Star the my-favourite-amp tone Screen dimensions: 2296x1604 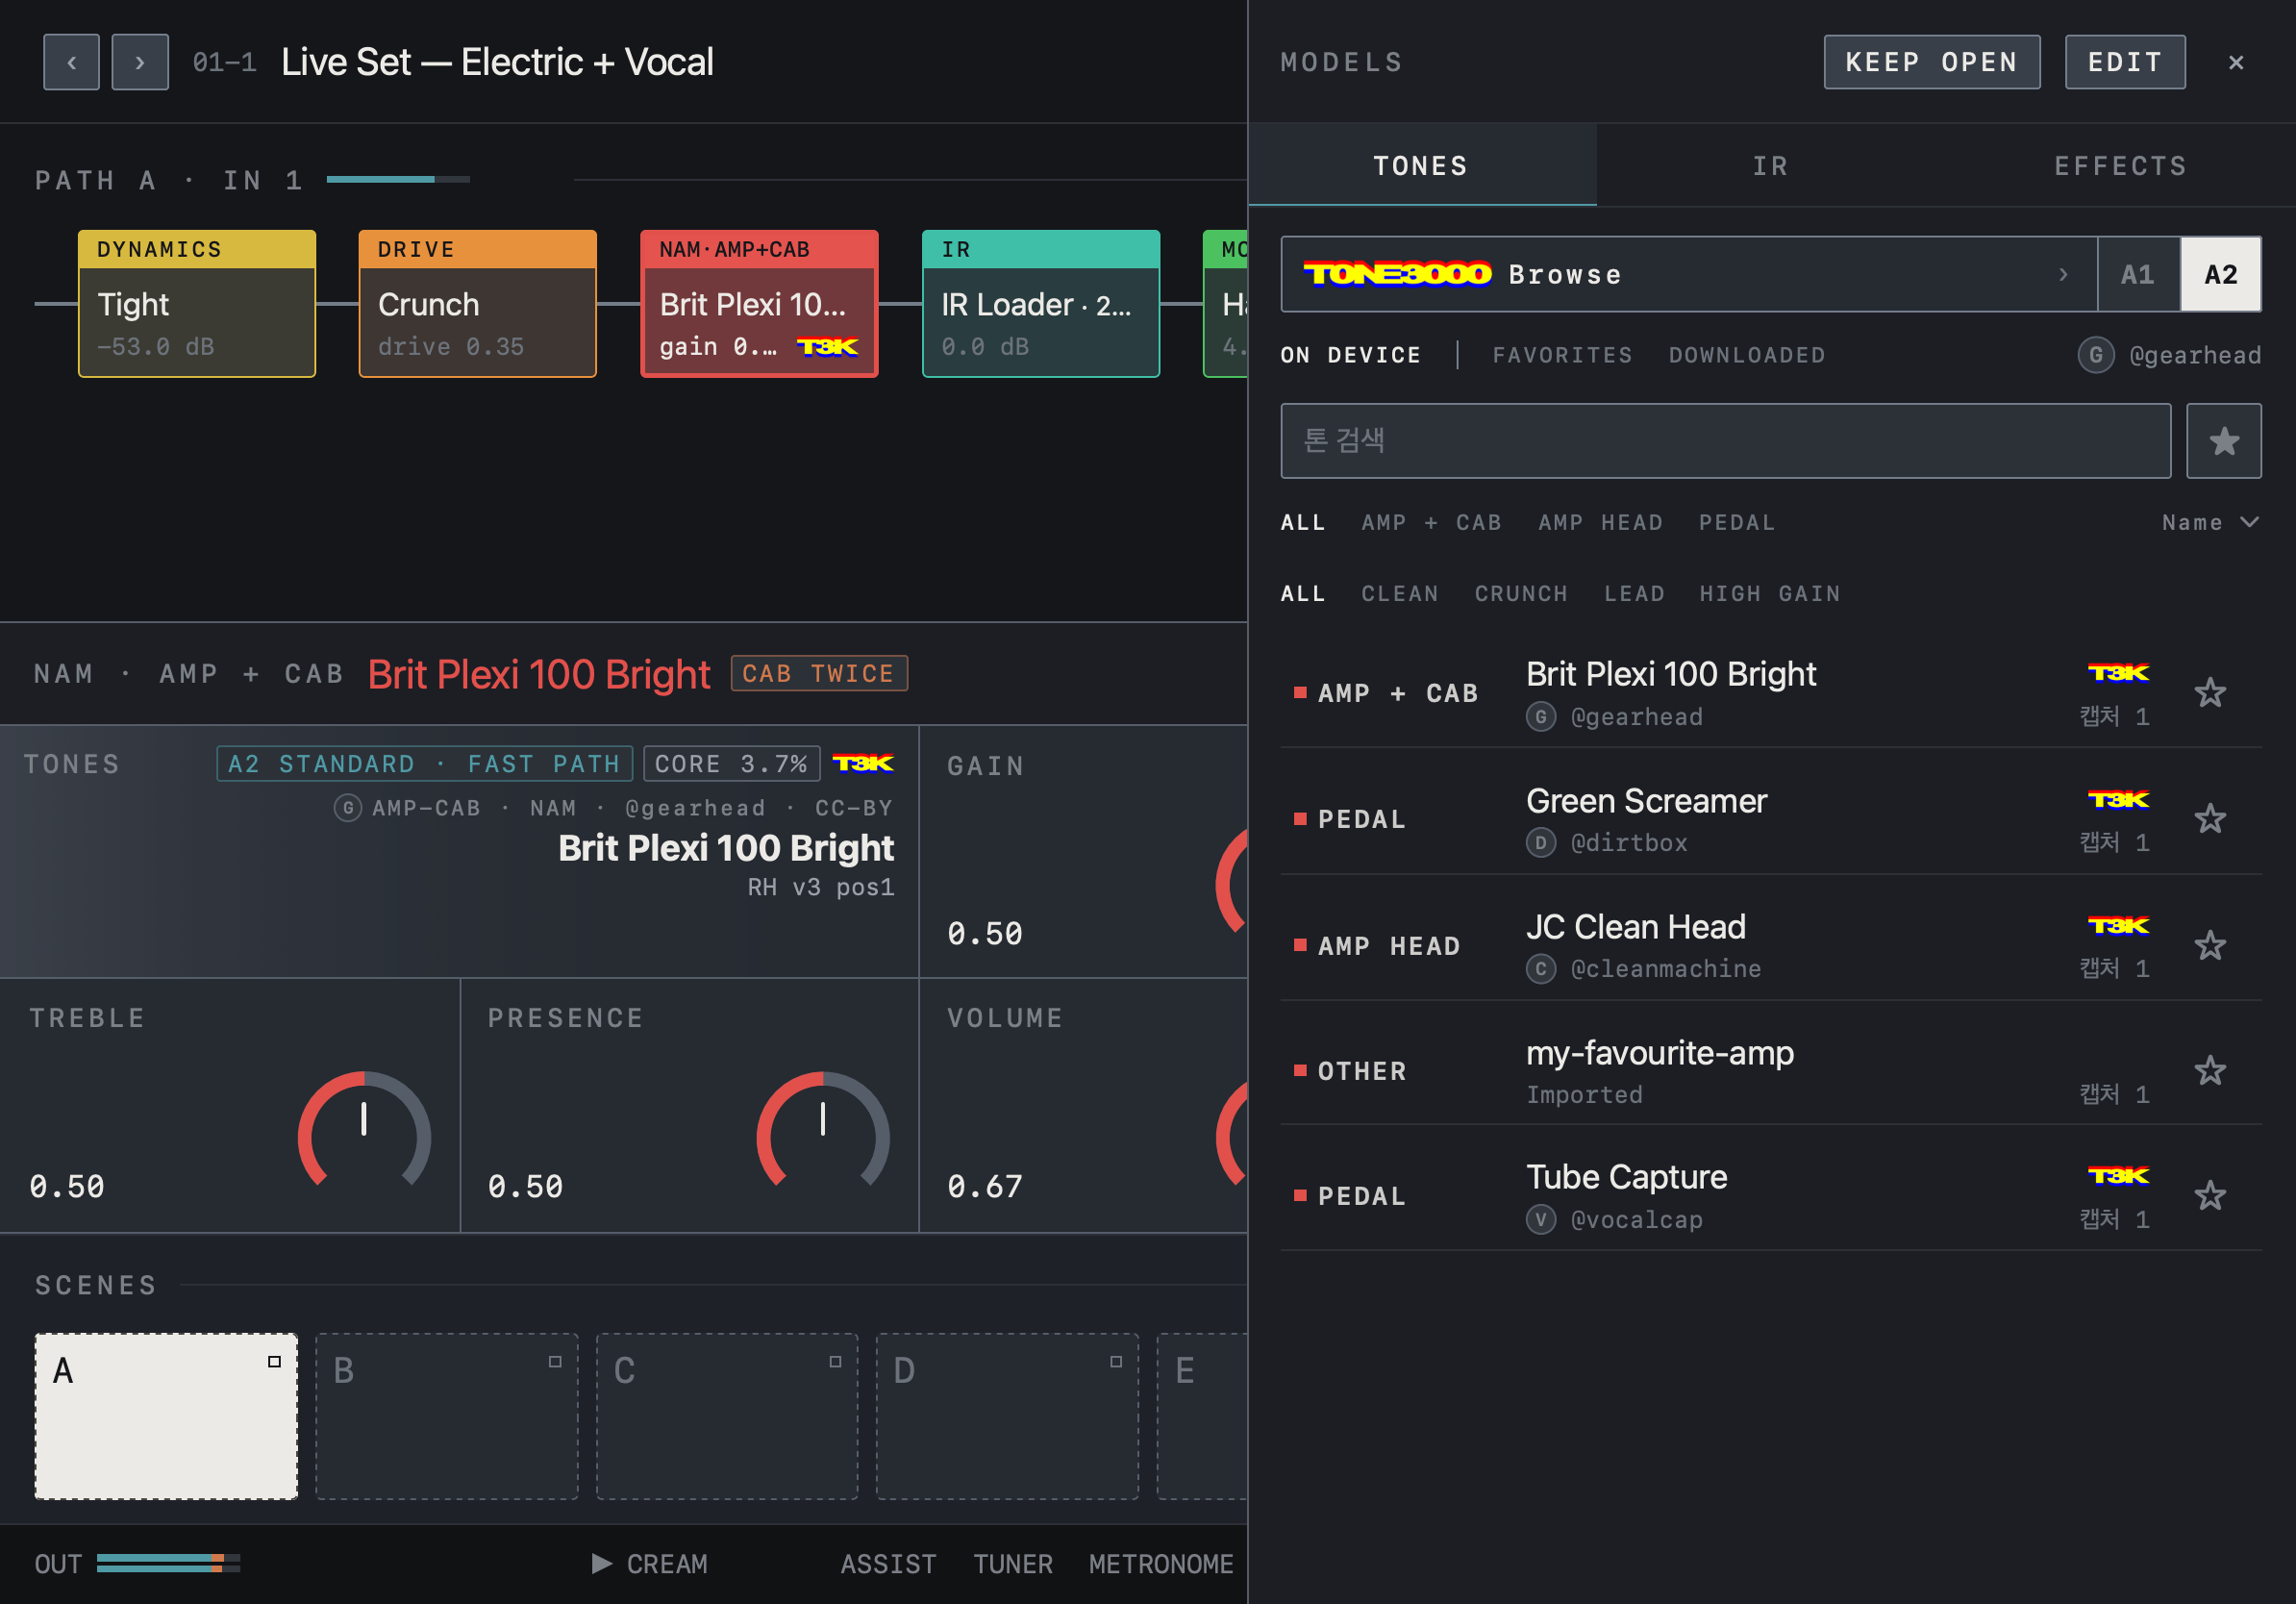[2210, 1070]
